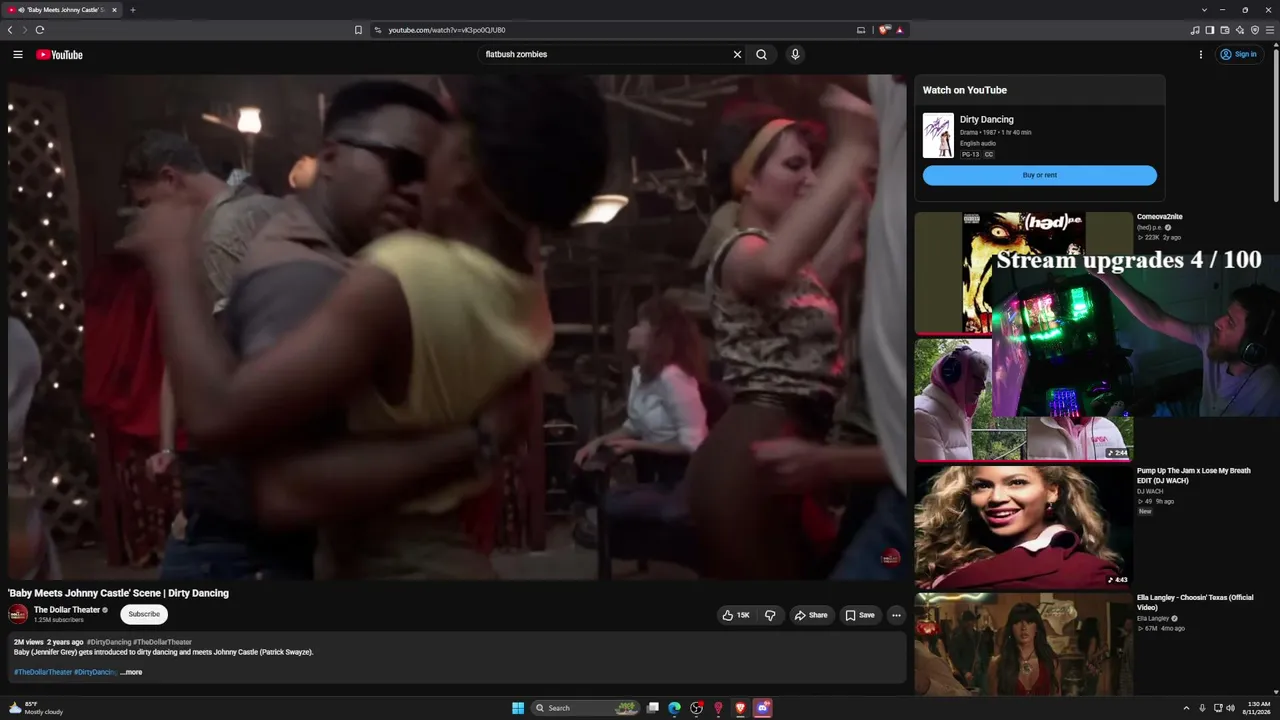Sign in to YouTube
1280x720 pixels.
1238,55
